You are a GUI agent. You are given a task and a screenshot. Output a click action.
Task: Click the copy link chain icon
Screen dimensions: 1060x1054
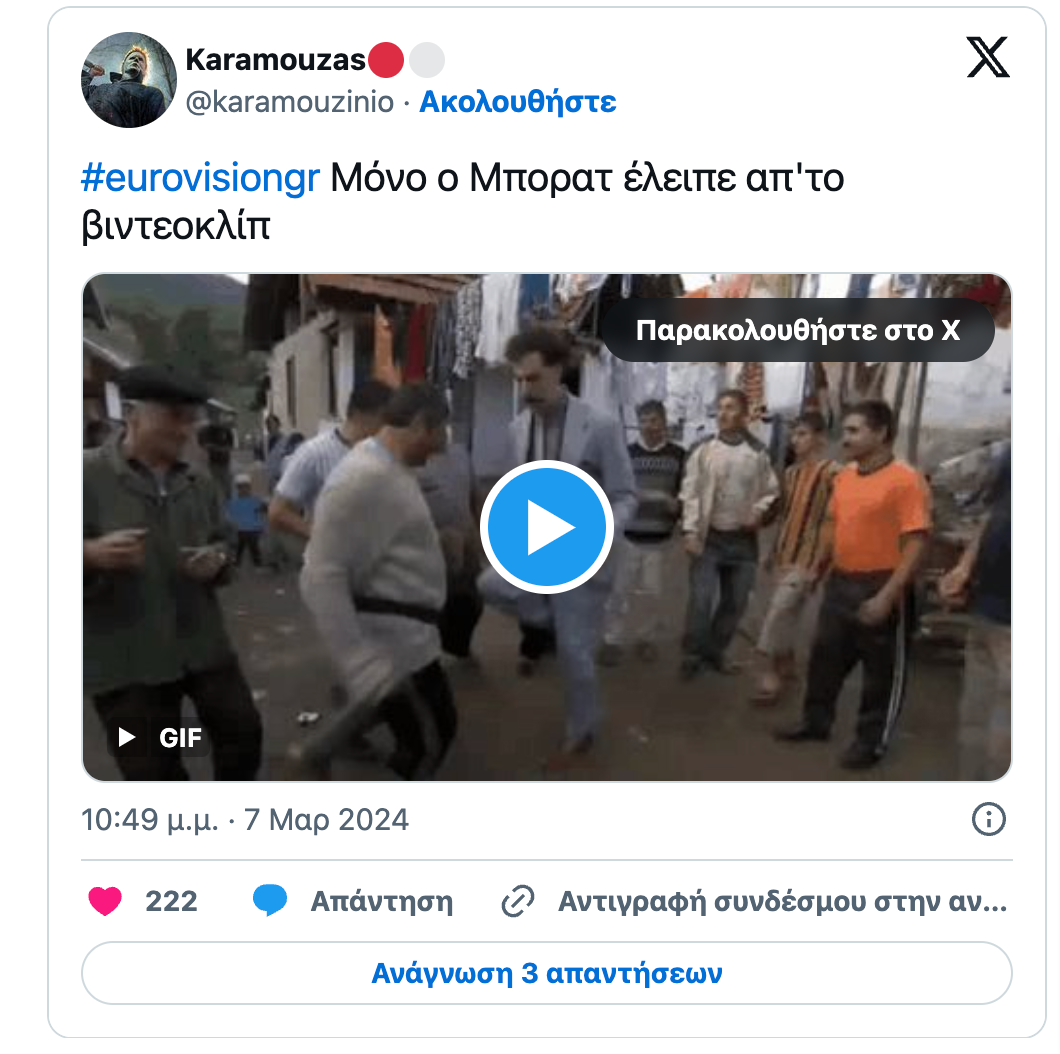tap(518, 901)
